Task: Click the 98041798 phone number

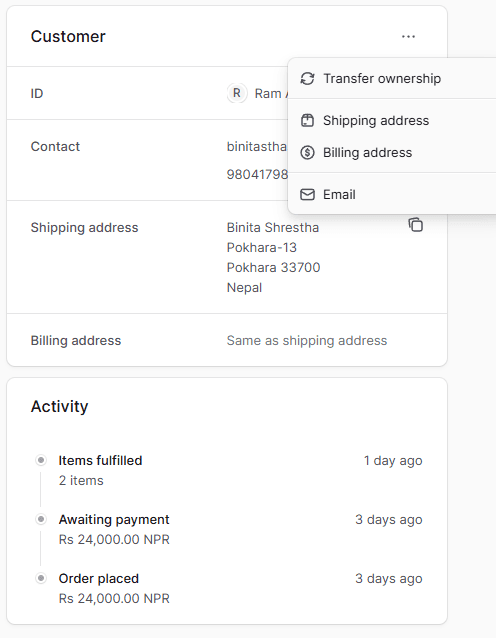Action: point(257,175)
